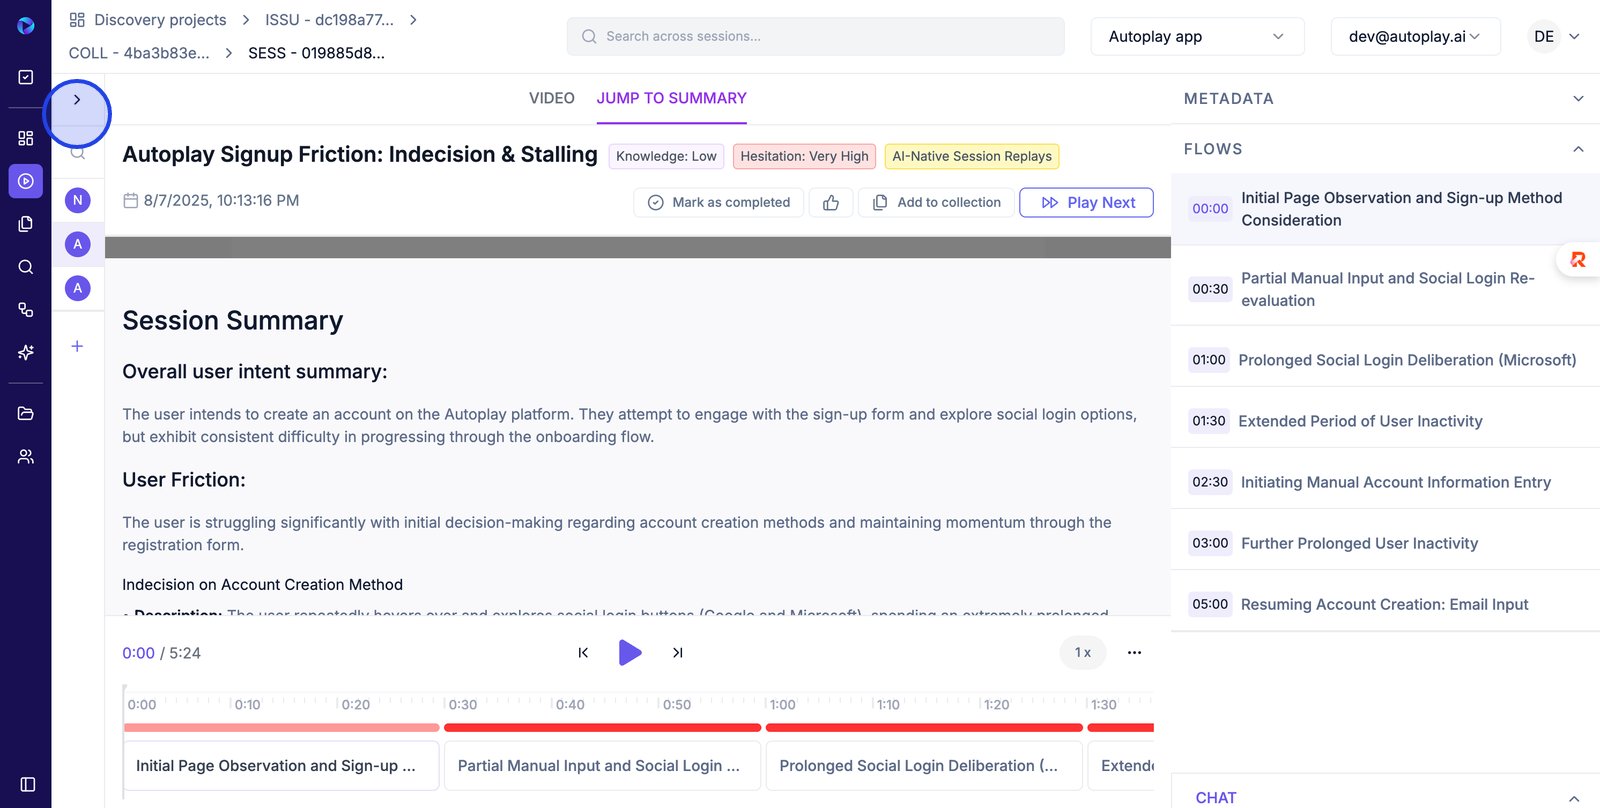The height and width of the screenshot is (808, 1600).
Task: Click the sparkle AI icon in sidebar
Action: tap(26, 352)
